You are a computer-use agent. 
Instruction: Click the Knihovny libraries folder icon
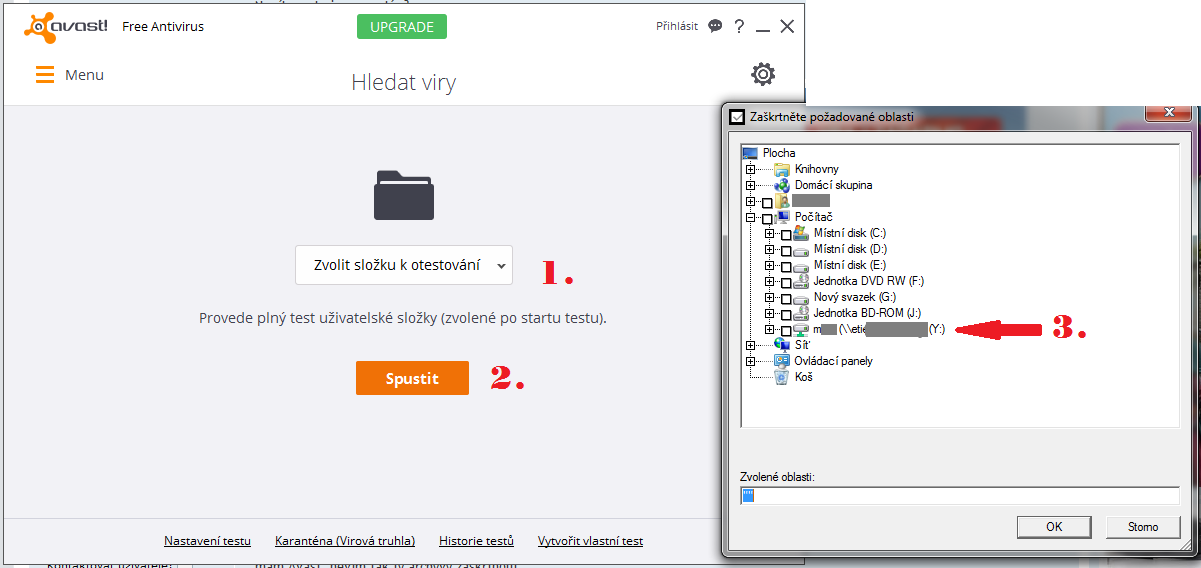tap(782, 169)
